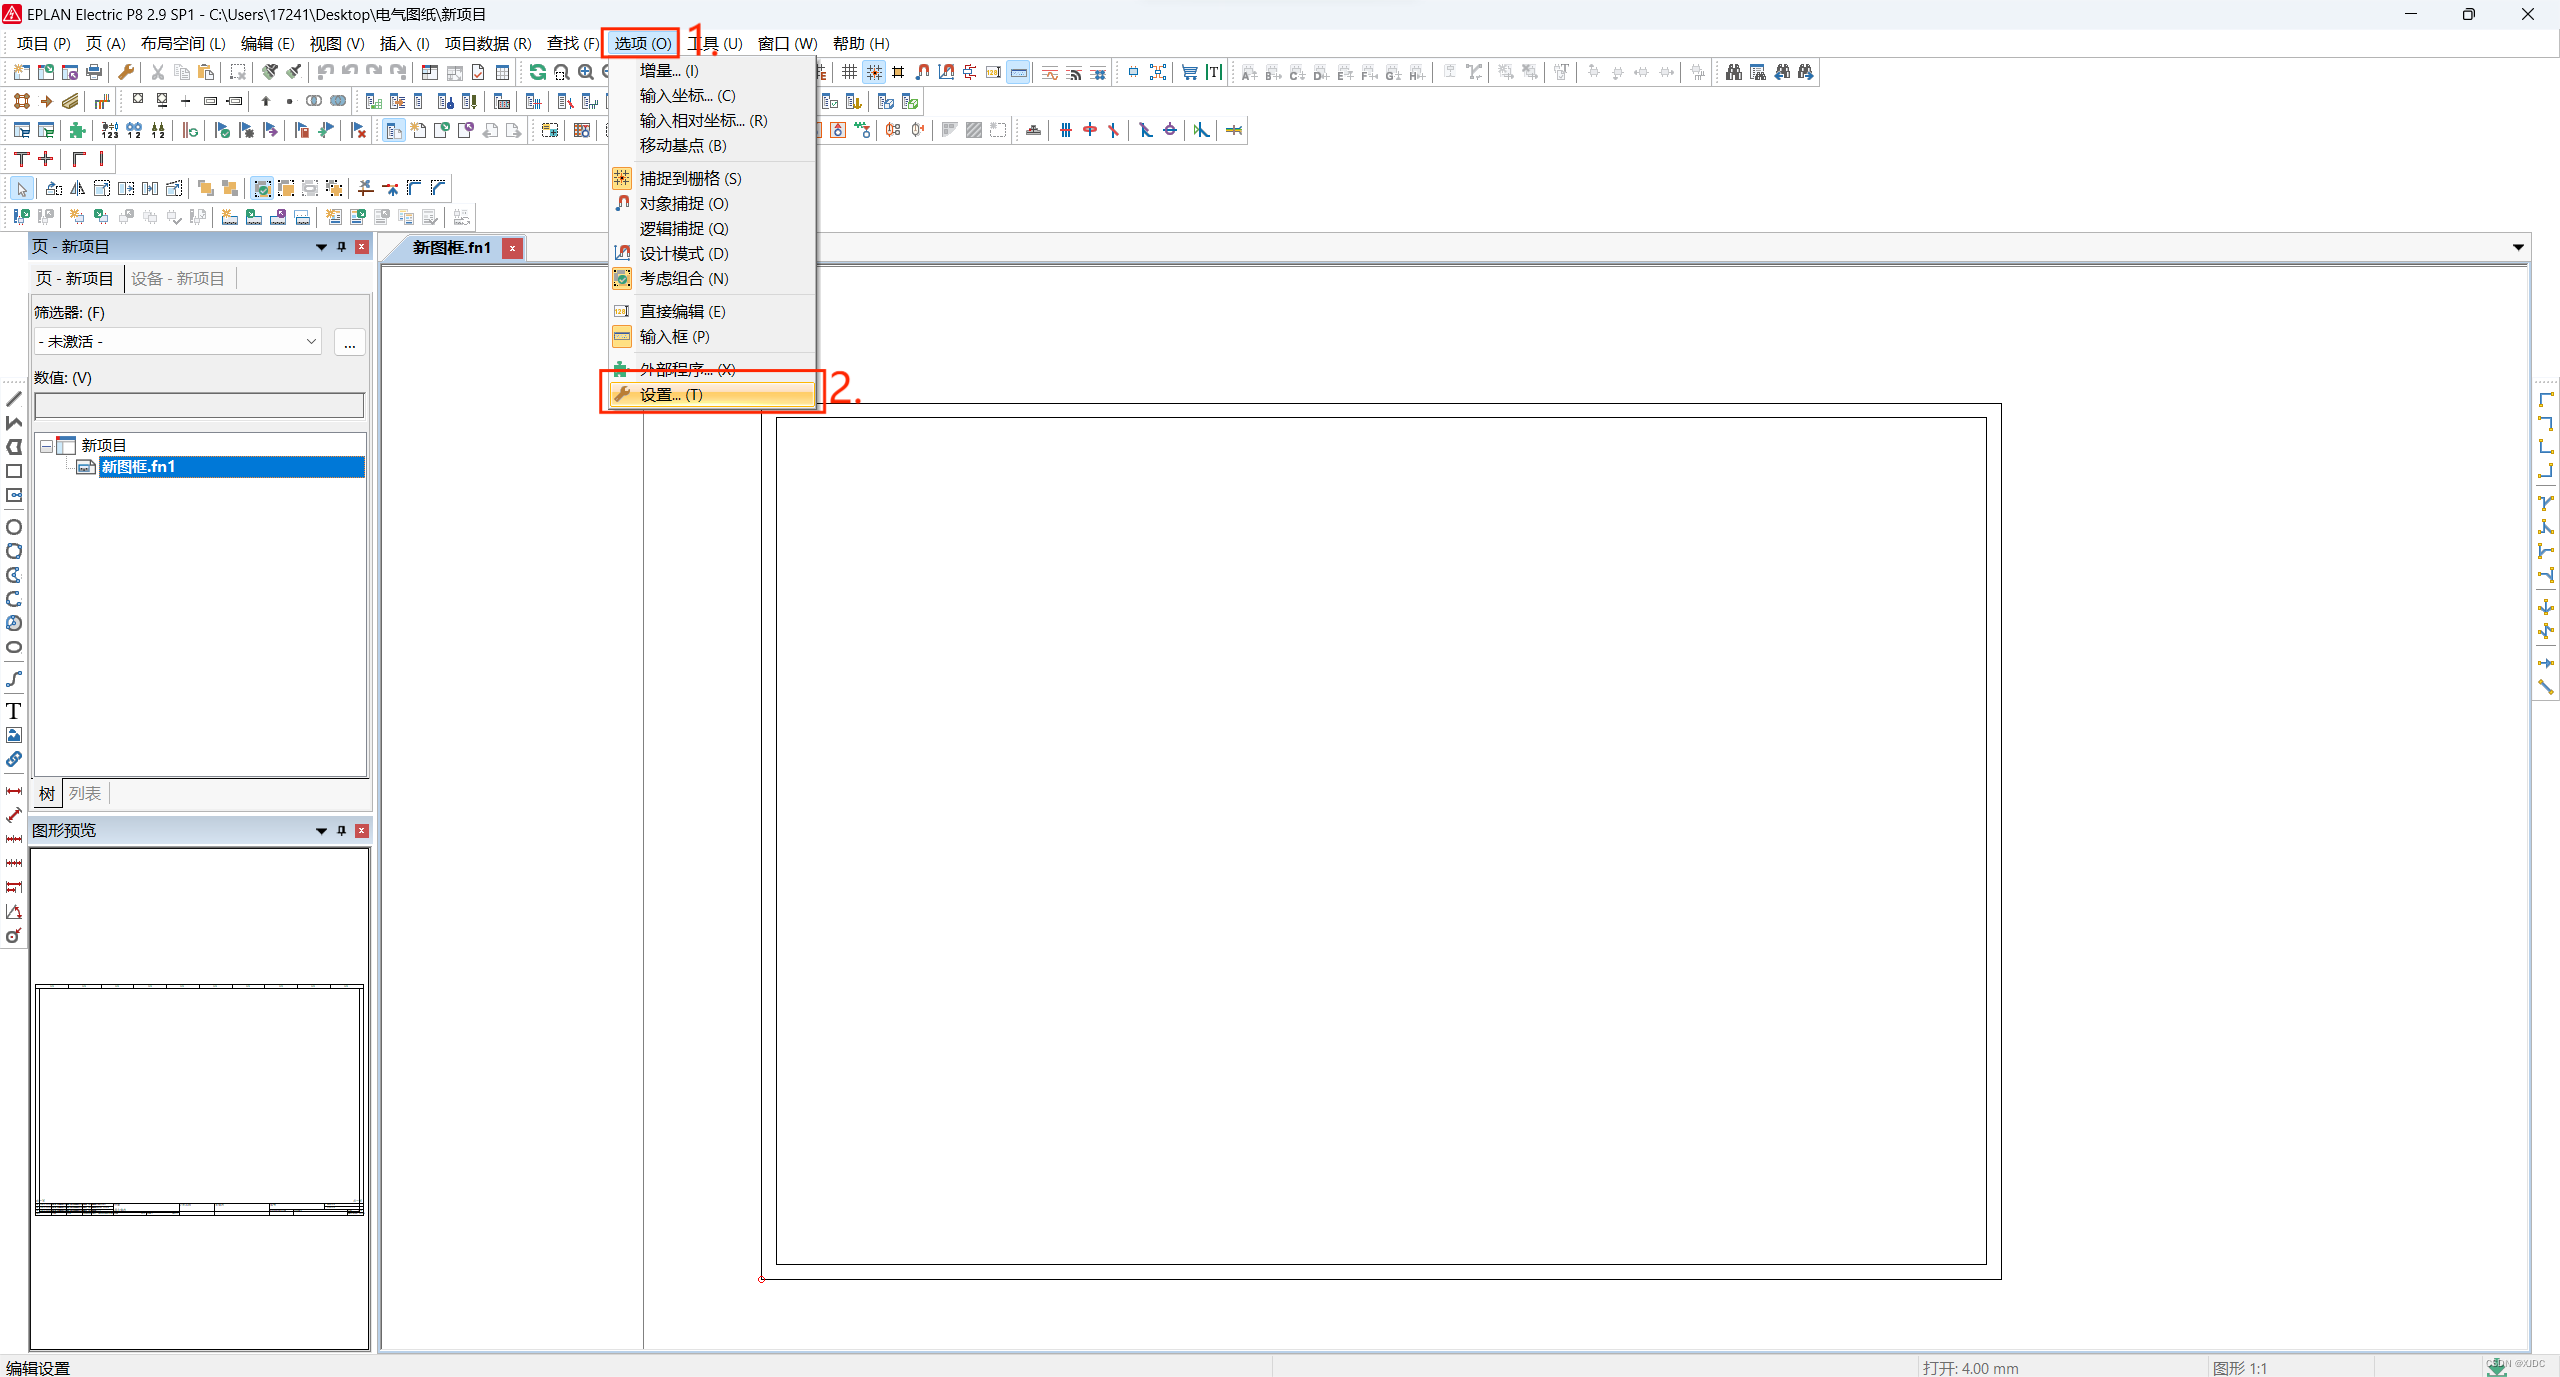
Task: Click the Print icon in toolbar
Action: 94,72
